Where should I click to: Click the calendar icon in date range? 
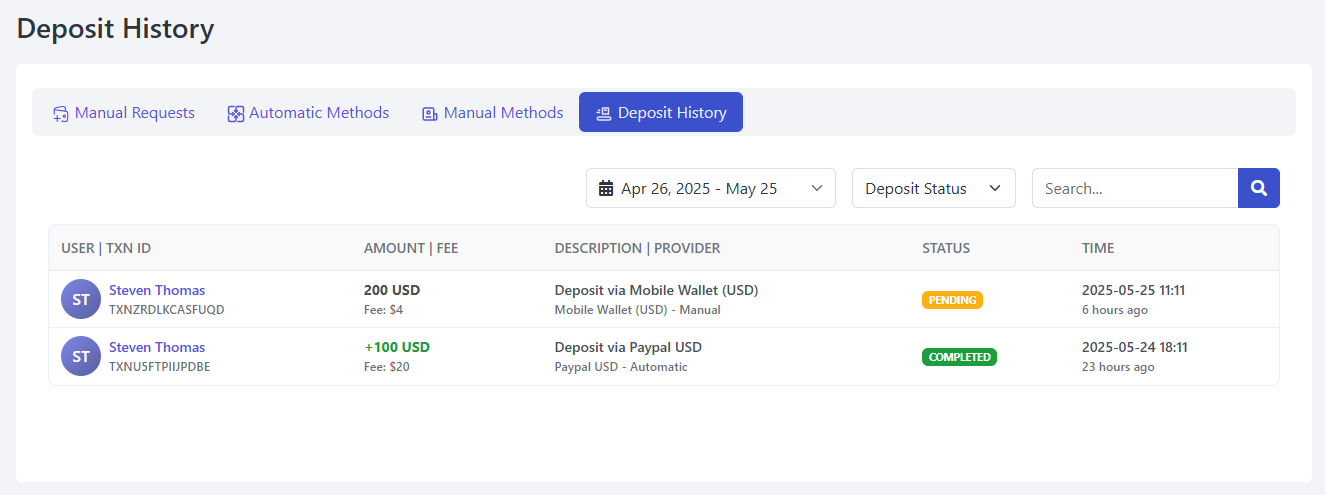tap(606, 188)
